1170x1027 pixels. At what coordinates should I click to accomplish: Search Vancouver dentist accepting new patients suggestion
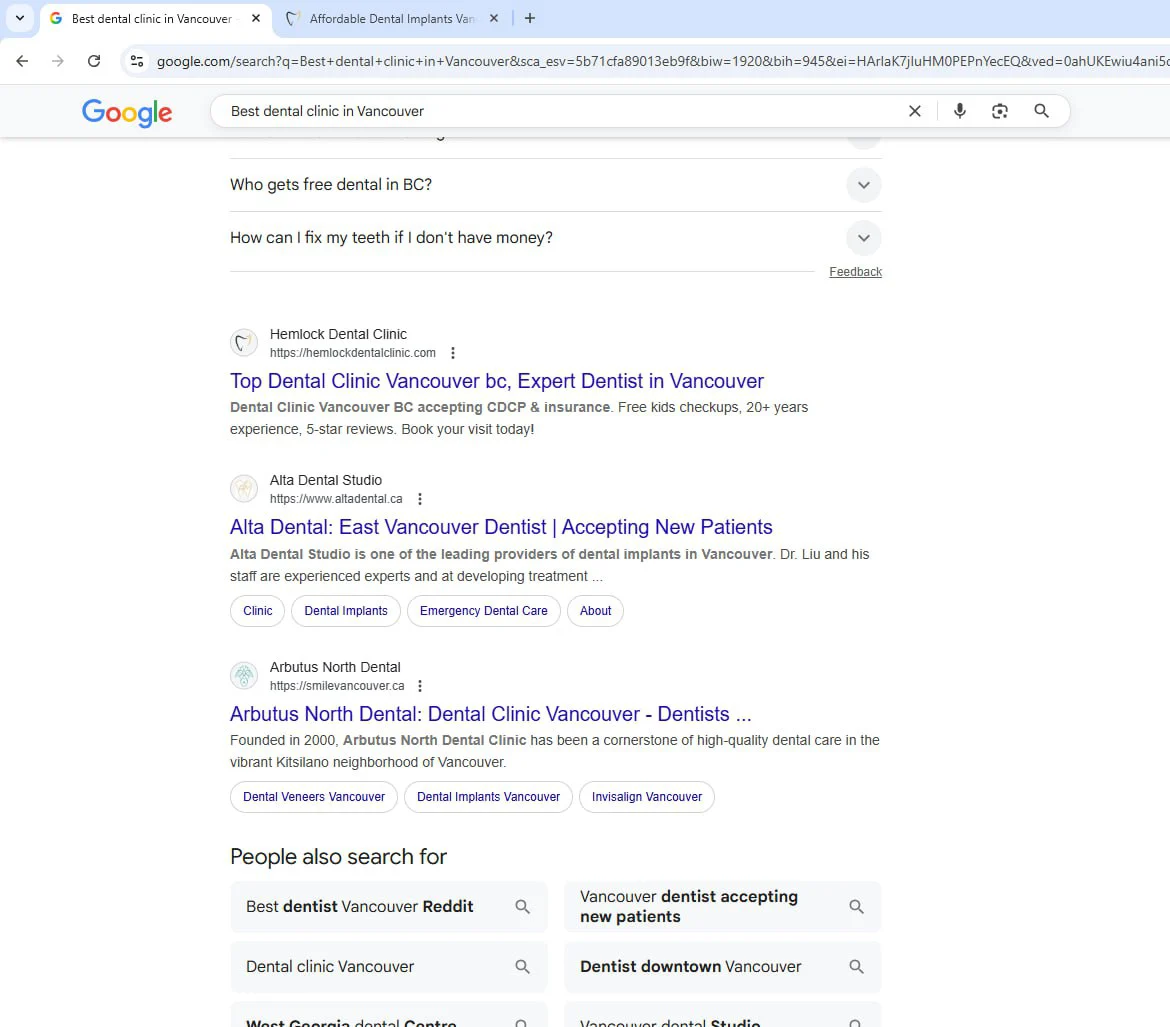click(x=722, y=907)
